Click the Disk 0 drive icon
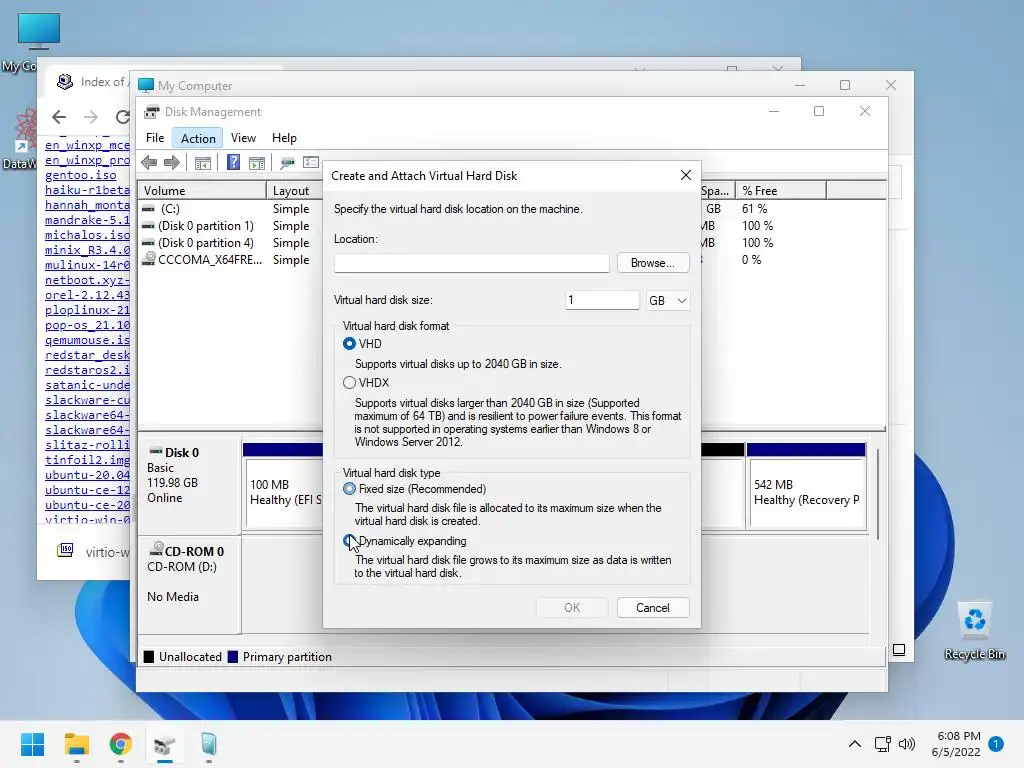The height and width of the screenshot is (768, 1024). click(156, 451)
